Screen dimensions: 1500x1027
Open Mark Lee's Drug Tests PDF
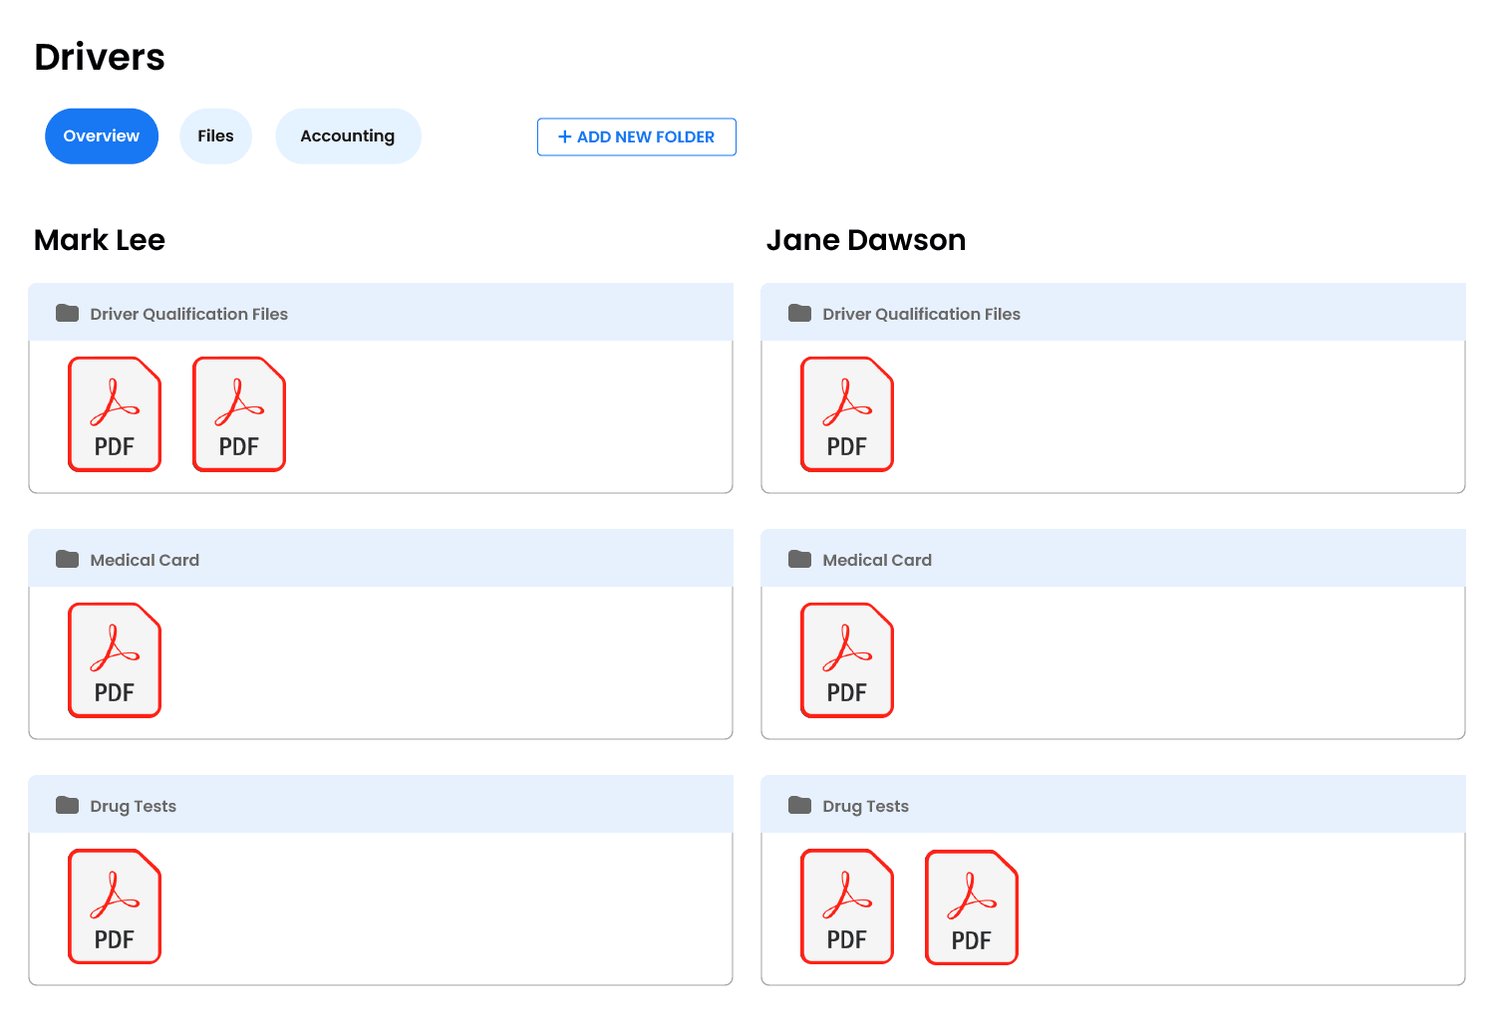(x=114, y=906)
